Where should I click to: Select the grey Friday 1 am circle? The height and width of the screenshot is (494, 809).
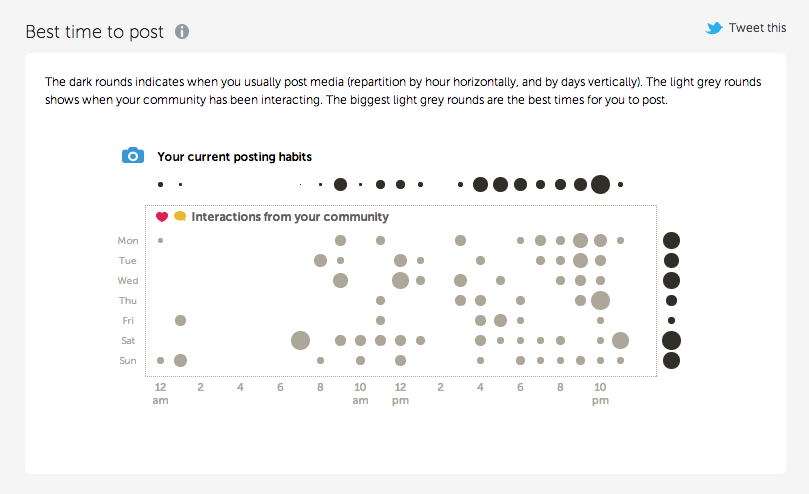180,321
